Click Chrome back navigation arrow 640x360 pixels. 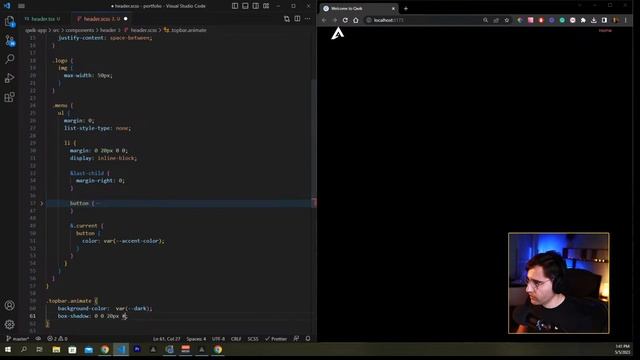click(x=324, y=20)
